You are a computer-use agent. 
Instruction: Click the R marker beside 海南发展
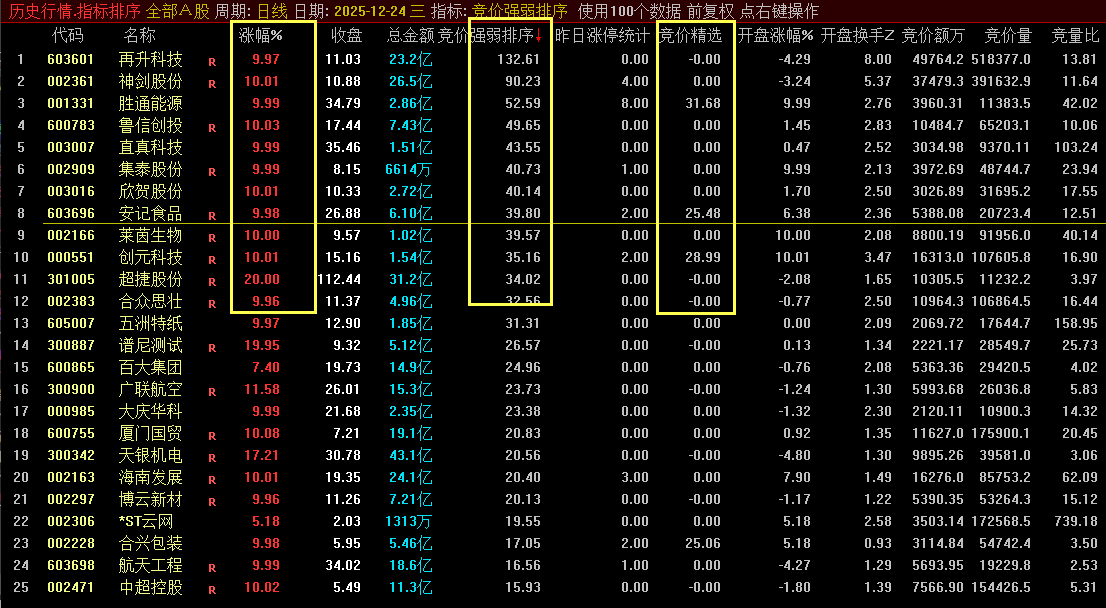pyautogui.click(x=212, y=480)
